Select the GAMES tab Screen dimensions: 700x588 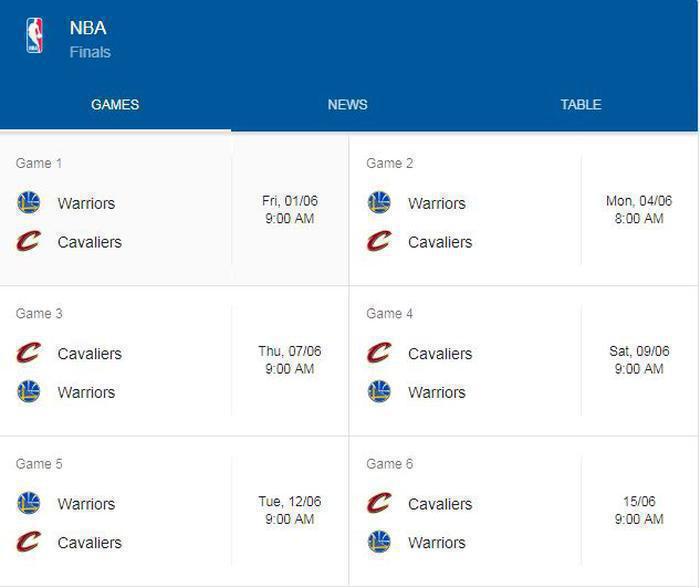click(x=115, y=104)
